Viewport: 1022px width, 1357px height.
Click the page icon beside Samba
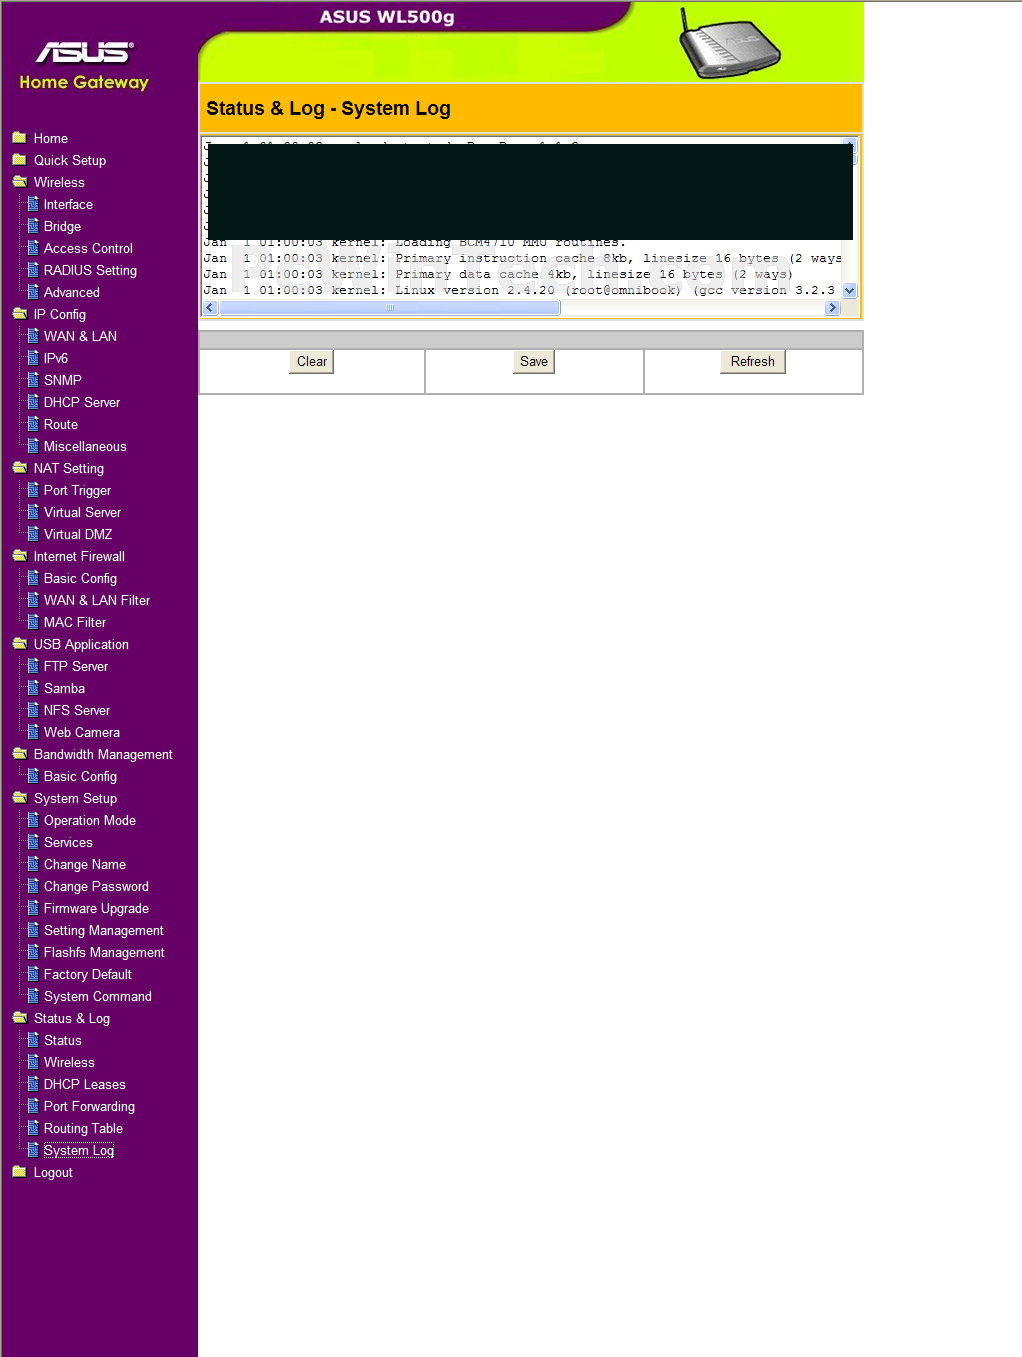pyautogui.click(x=33, y=688)
